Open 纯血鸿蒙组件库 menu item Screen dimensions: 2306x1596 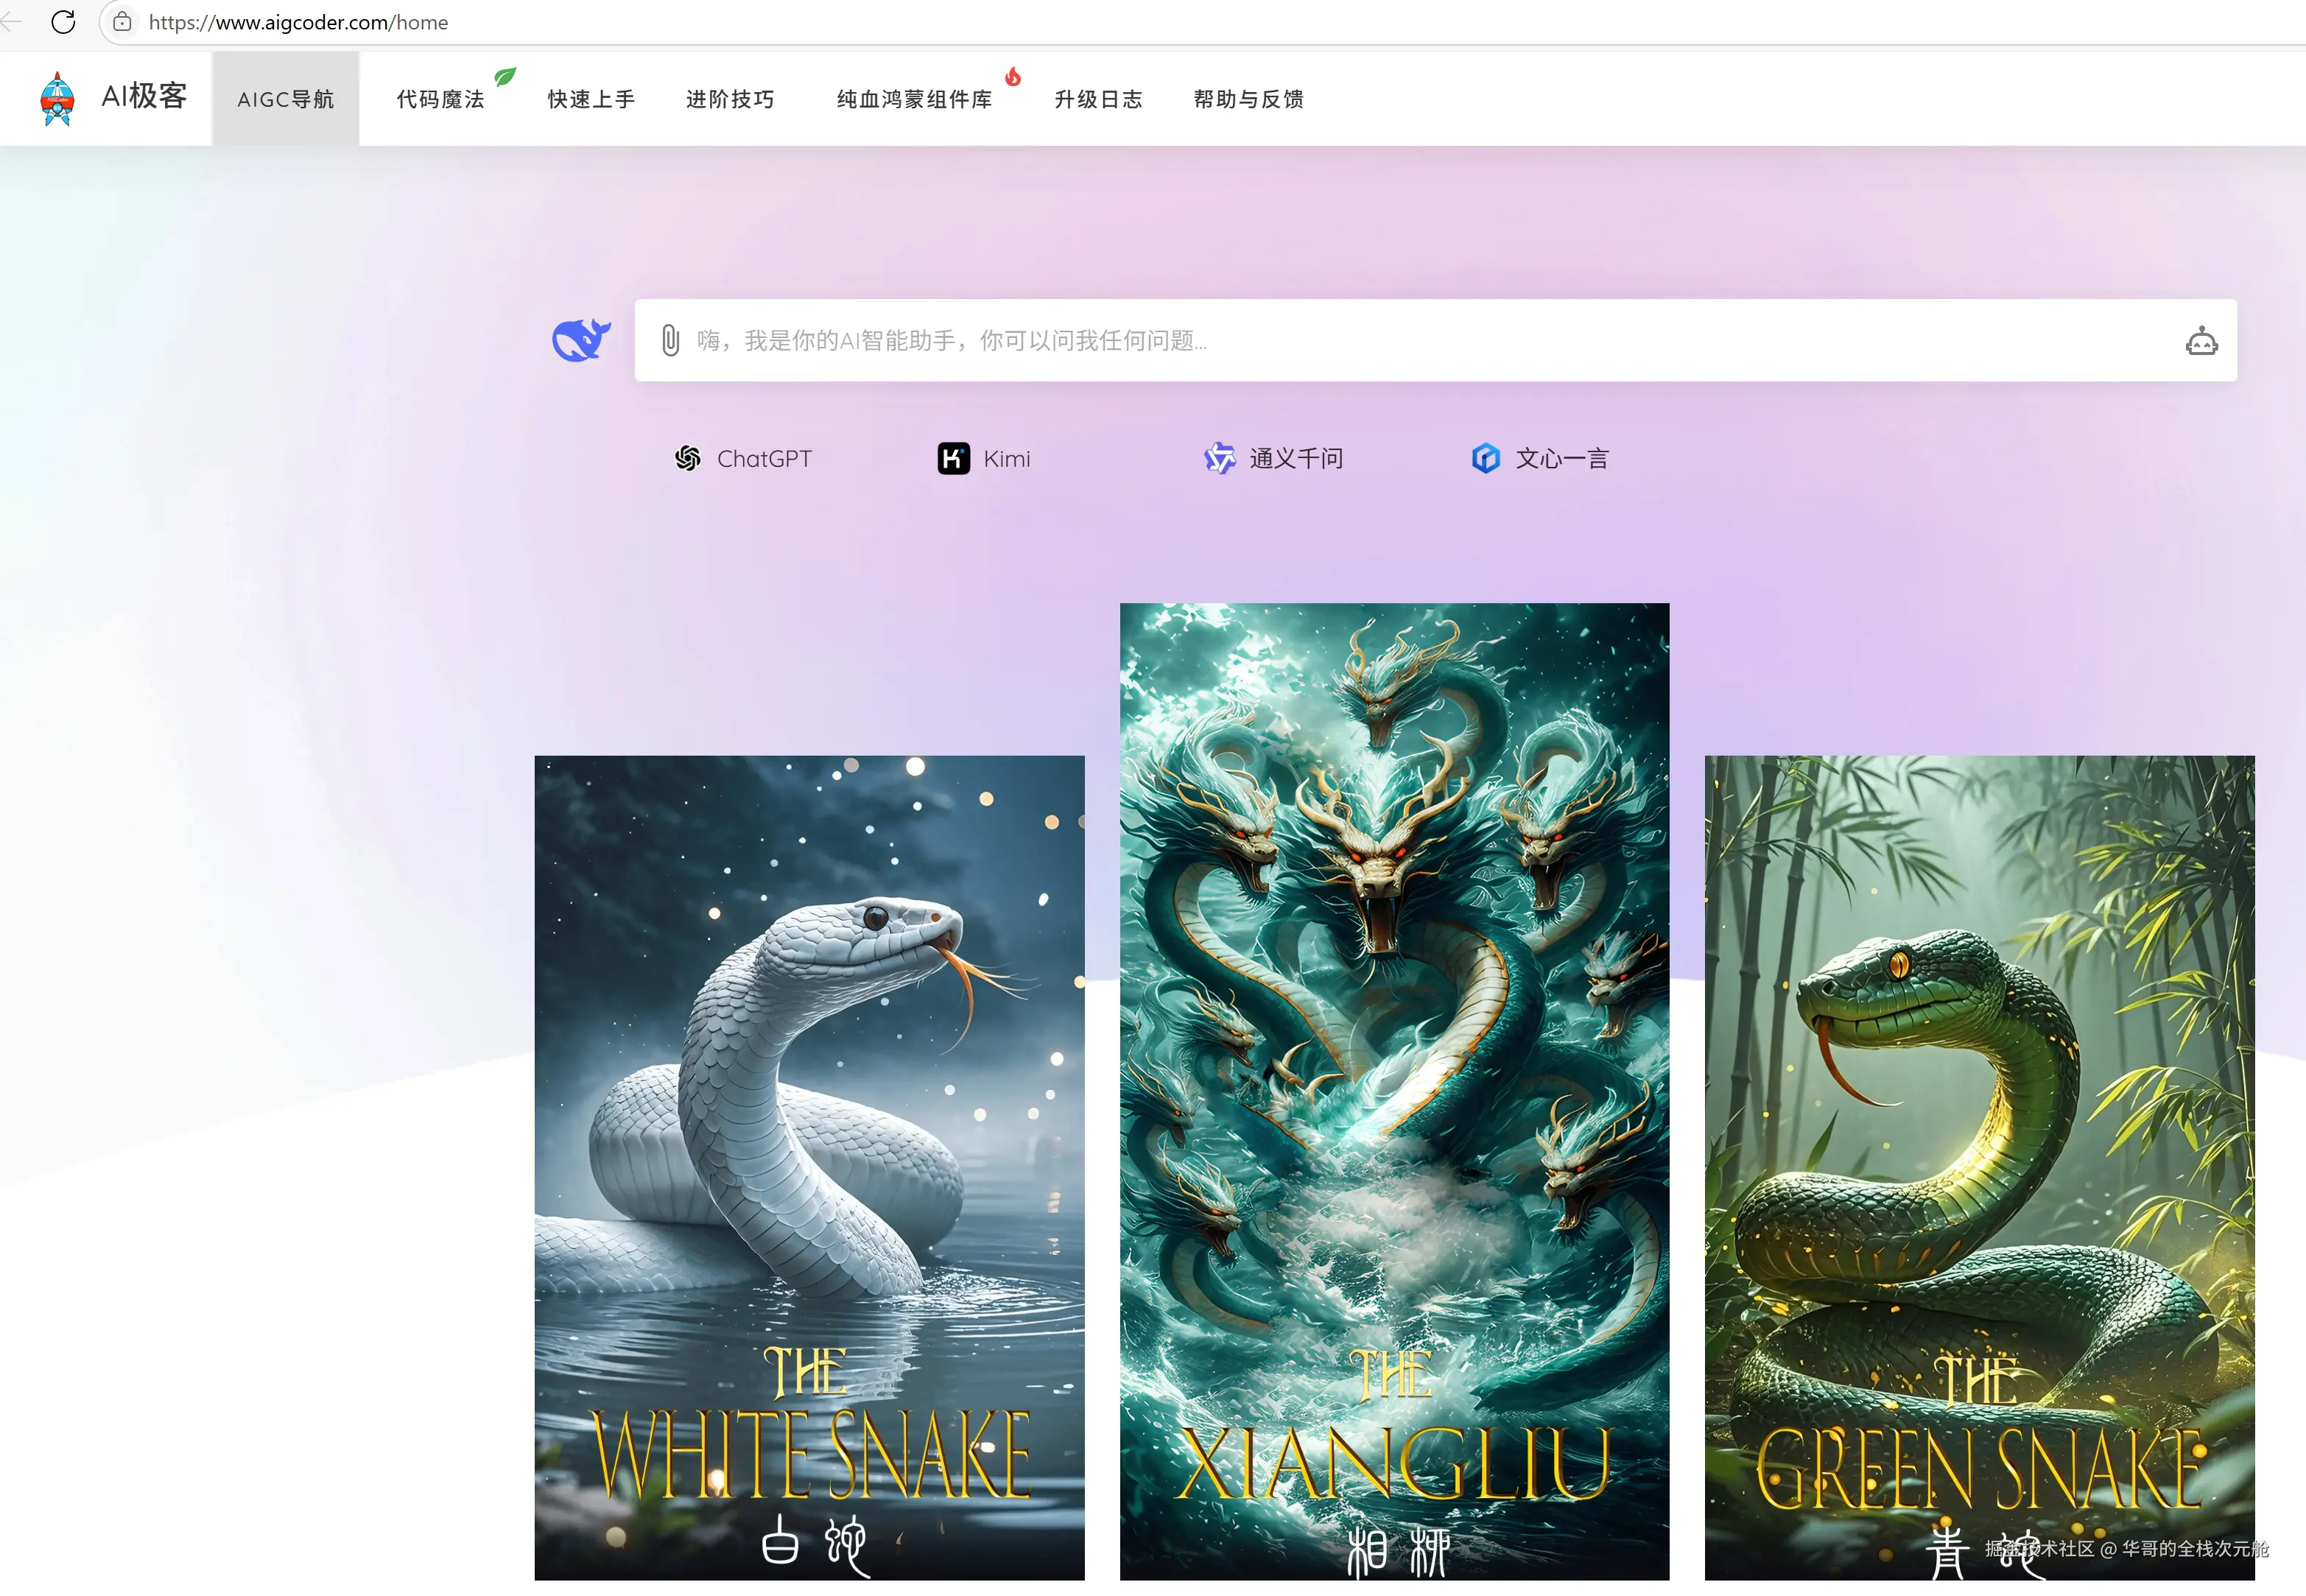click(914, 99)
